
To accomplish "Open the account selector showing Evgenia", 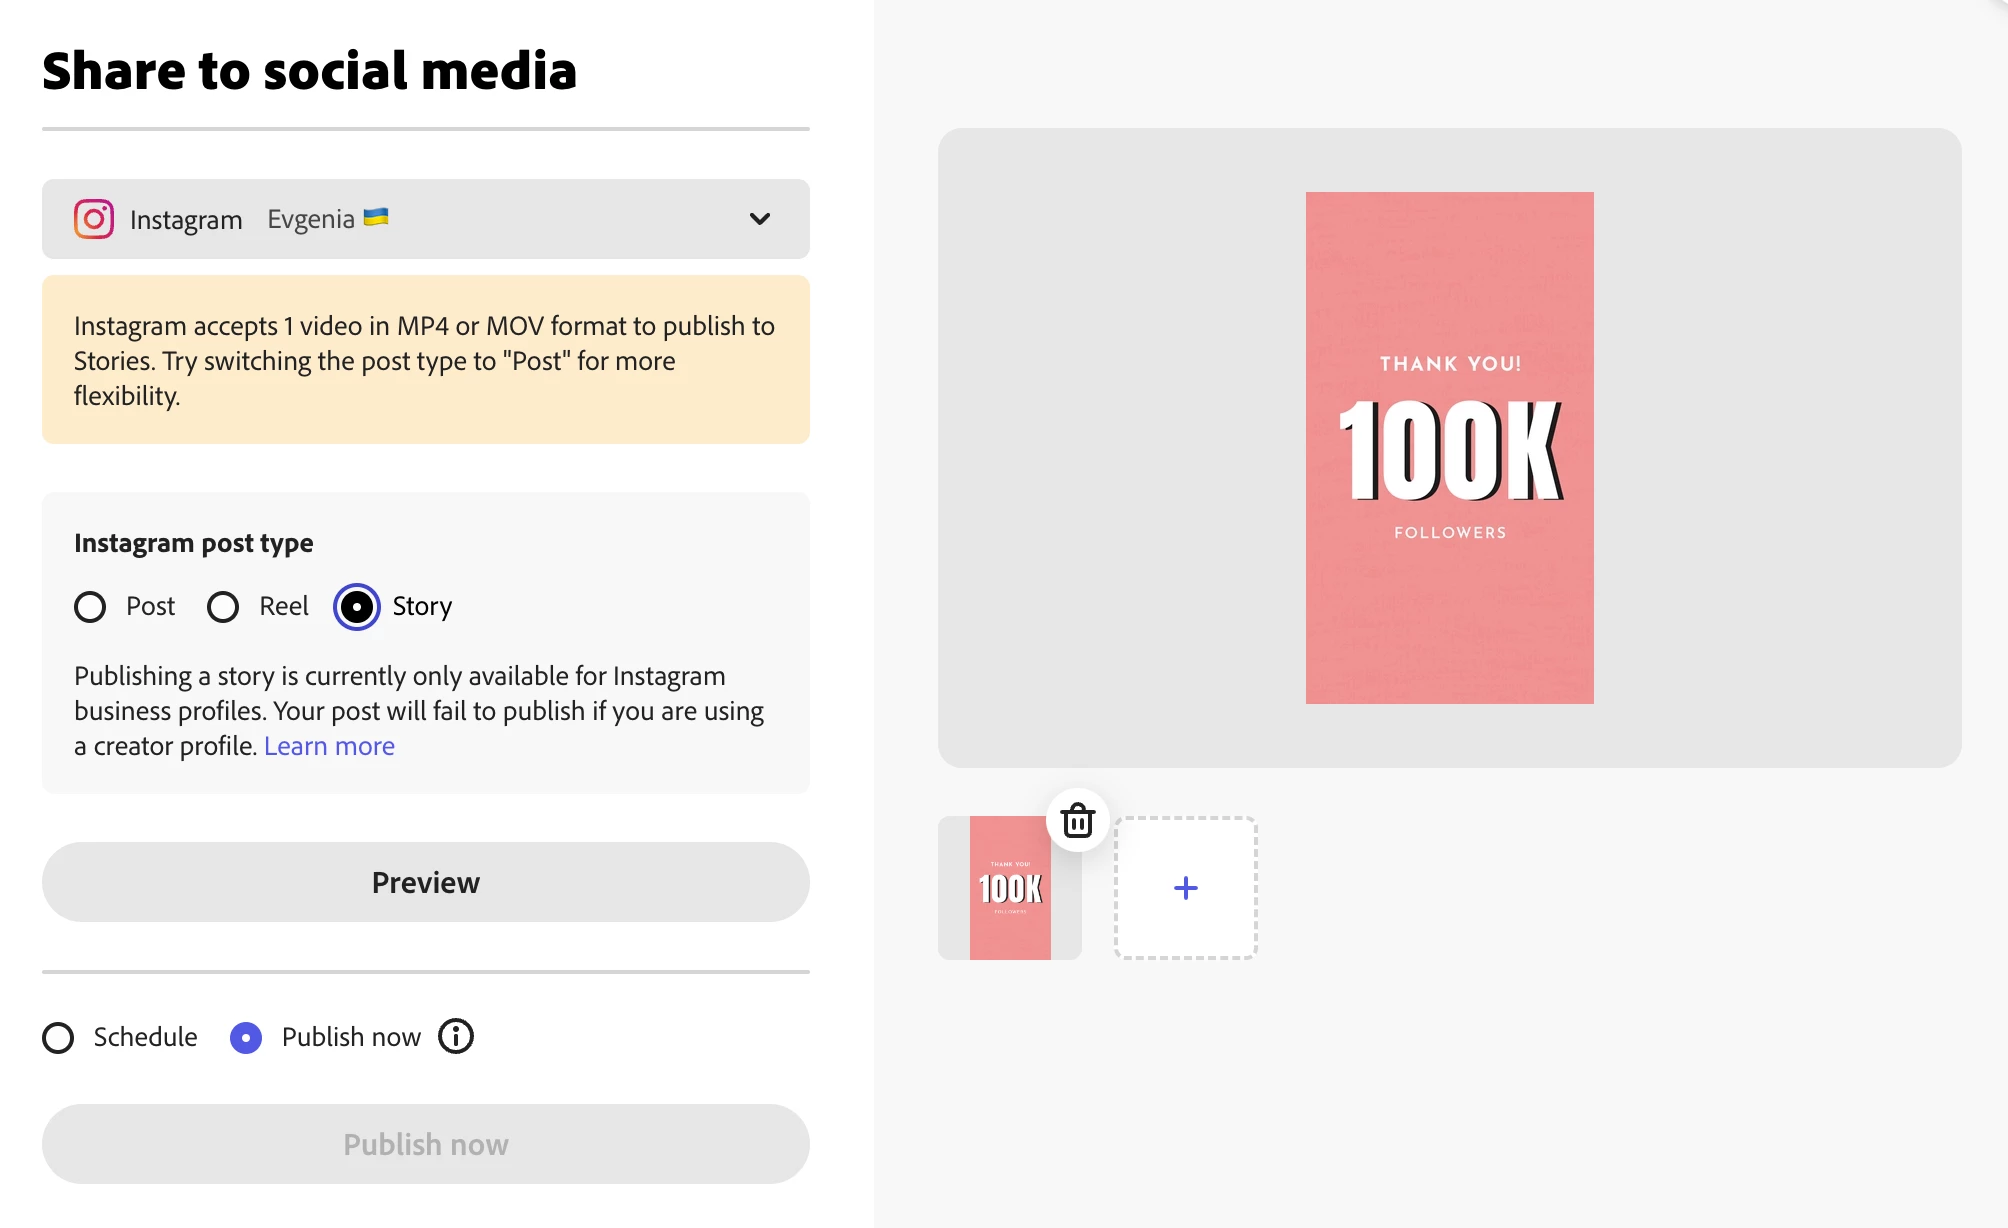I will point(311,219).
